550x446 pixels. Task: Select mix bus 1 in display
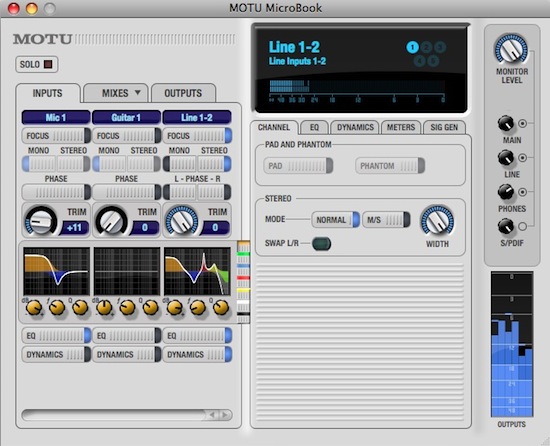click(x=412, y=47)
